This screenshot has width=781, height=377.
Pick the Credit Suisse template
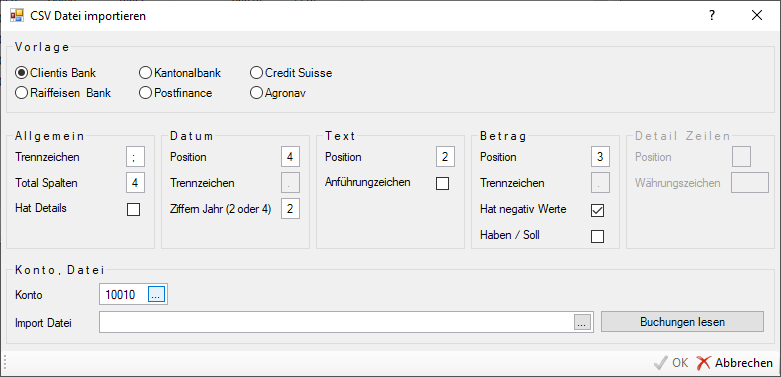[291, 73]
